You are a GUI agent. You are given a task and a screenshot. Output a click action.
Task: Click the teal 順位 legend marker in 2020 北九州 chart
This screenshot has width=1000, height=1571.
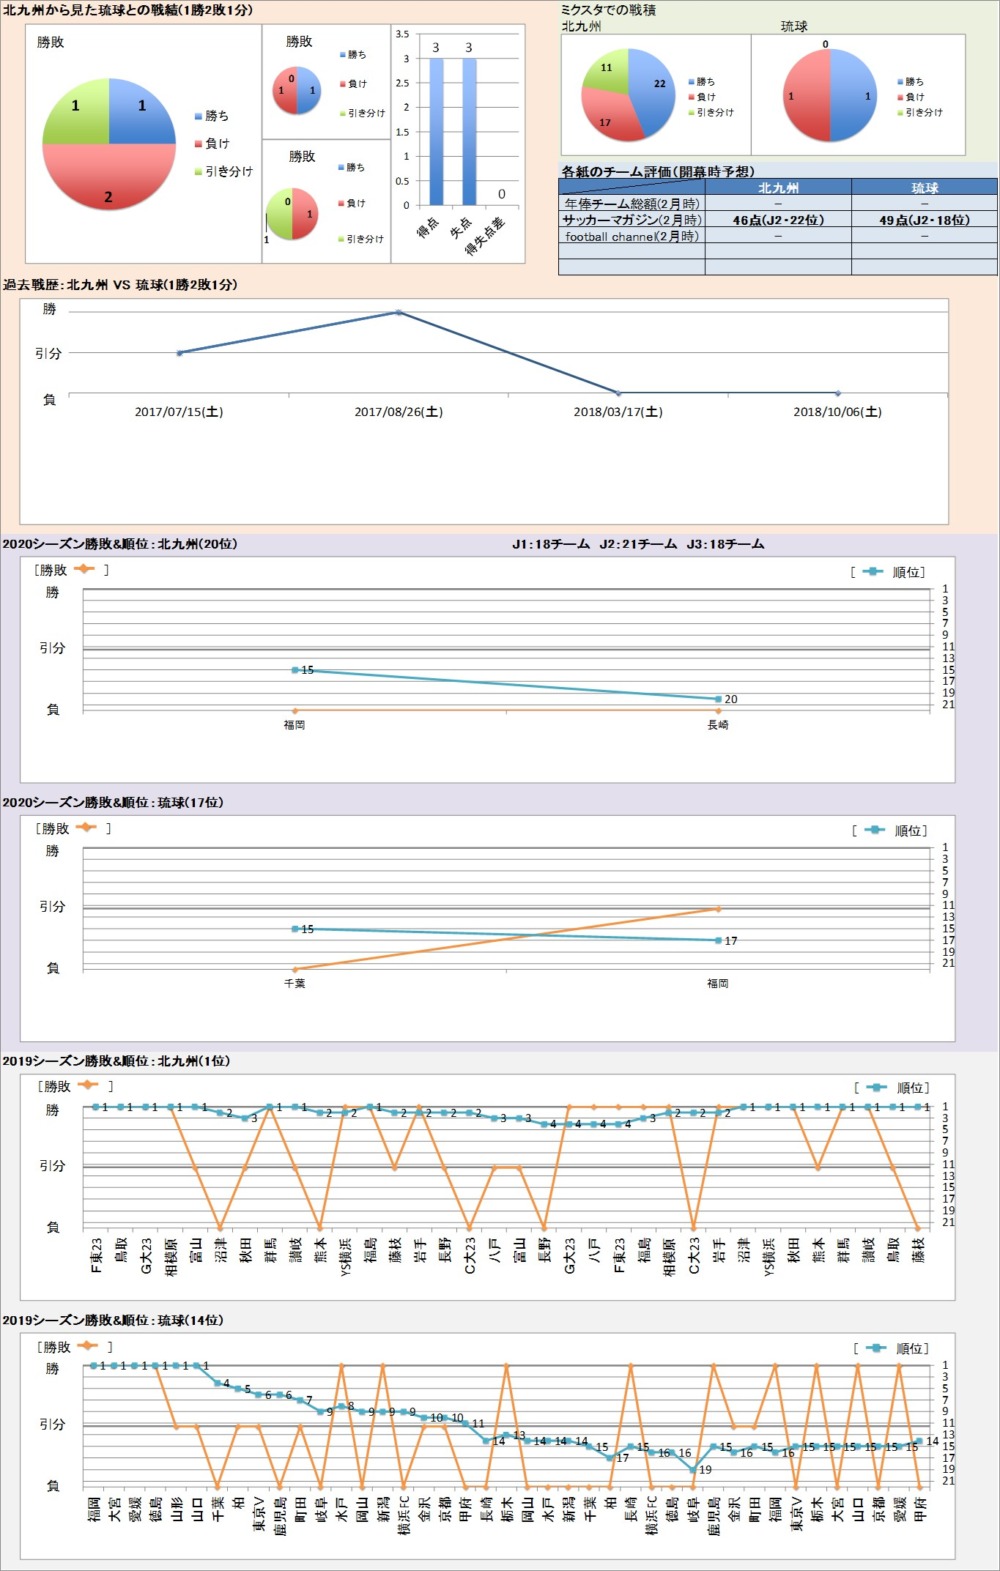coord(873,572)
